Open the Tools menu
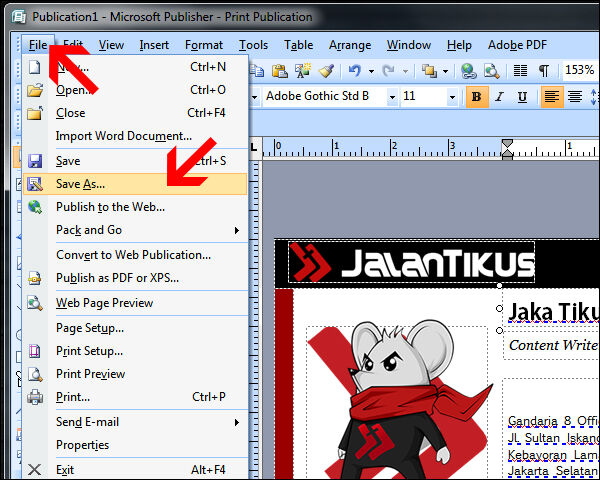The height and width of the screenshot is (480, 600). [x=253, y=45]
